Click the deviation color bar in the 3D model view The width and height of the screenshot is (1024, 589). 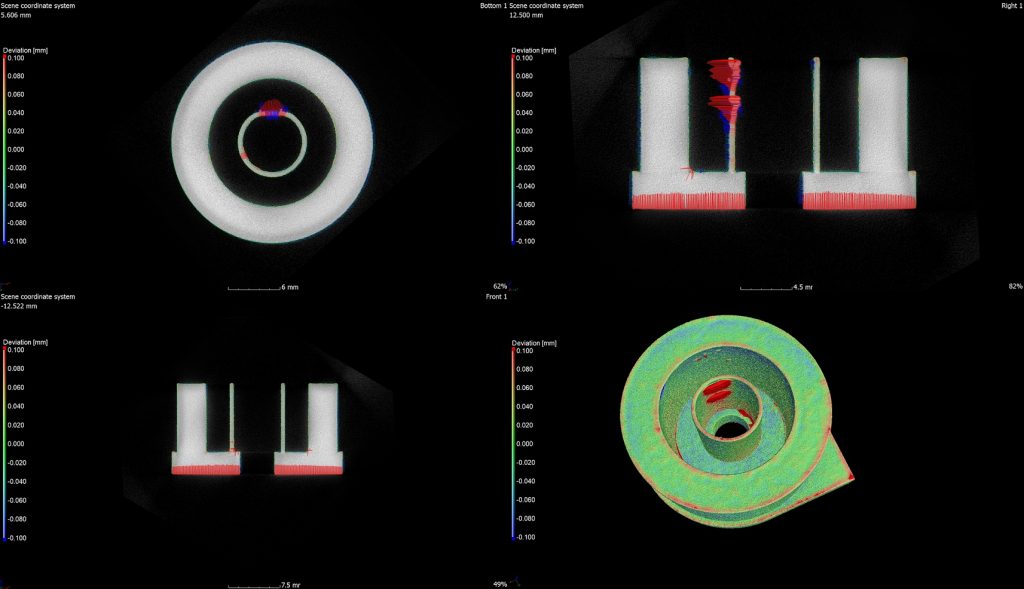[513, 443]
